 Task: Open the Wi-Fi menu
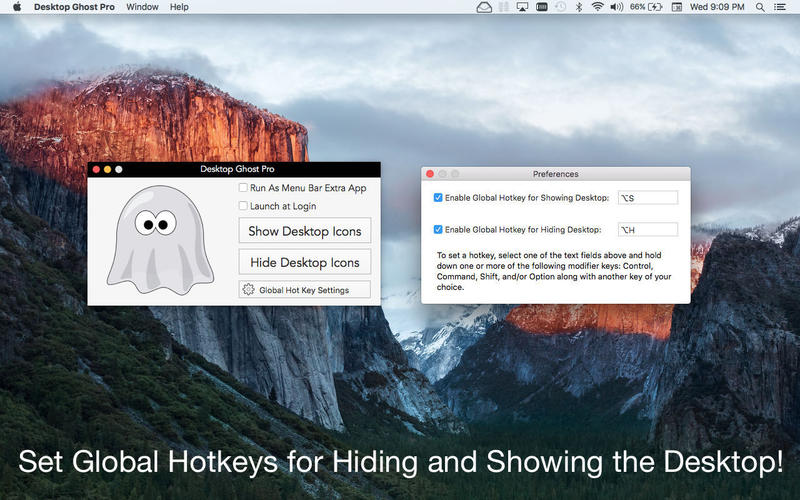point(597,7)
